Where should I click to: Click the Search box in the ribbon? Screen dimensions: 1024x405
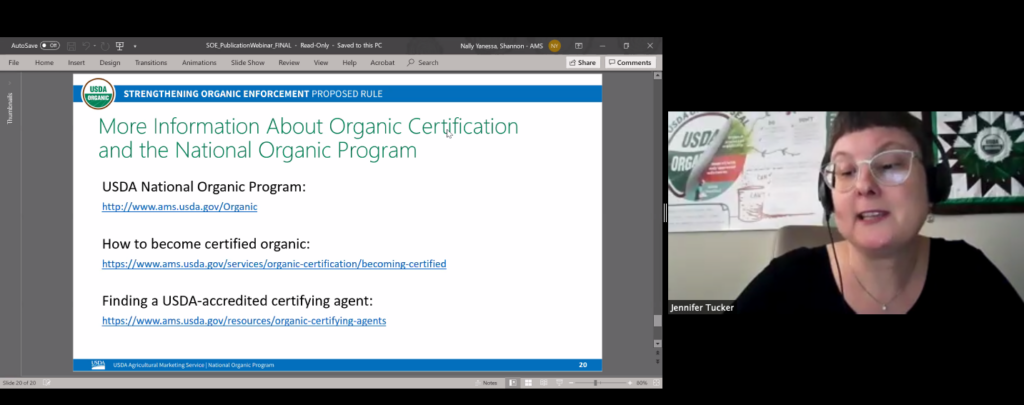tap(423, 63)
